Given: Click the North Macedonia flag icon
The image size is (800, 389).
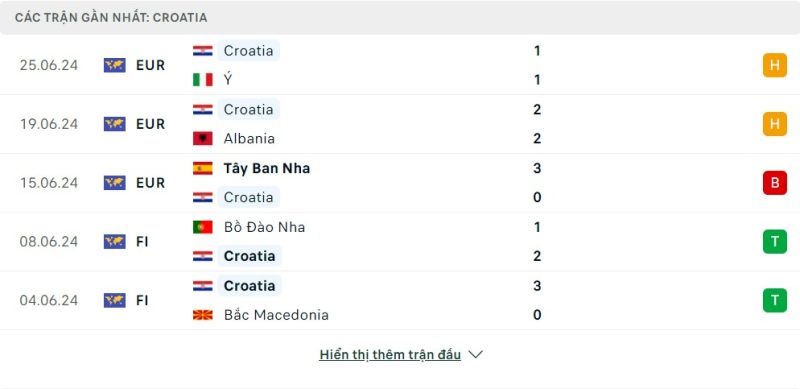Looking at the screenshot, I should tap(203, 315).
